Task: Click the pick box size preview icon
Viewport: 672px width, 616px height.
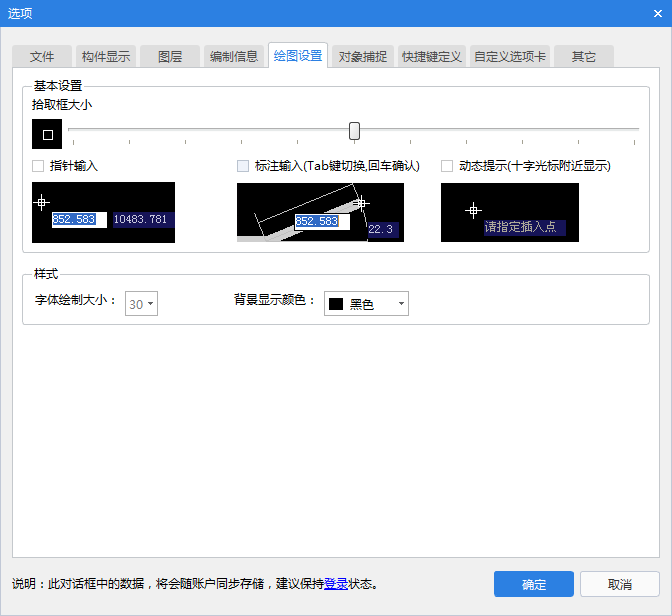Action: 47,134
